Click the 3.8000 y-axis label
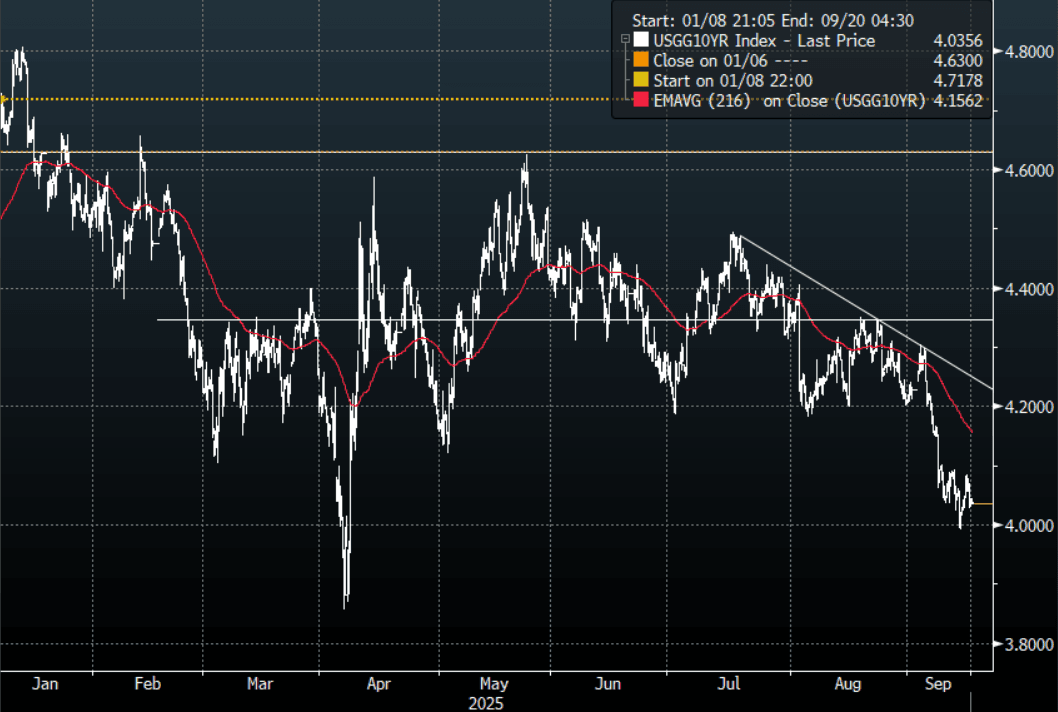The height and width of the screenshot is (712, 1058). coord(1029,644)
